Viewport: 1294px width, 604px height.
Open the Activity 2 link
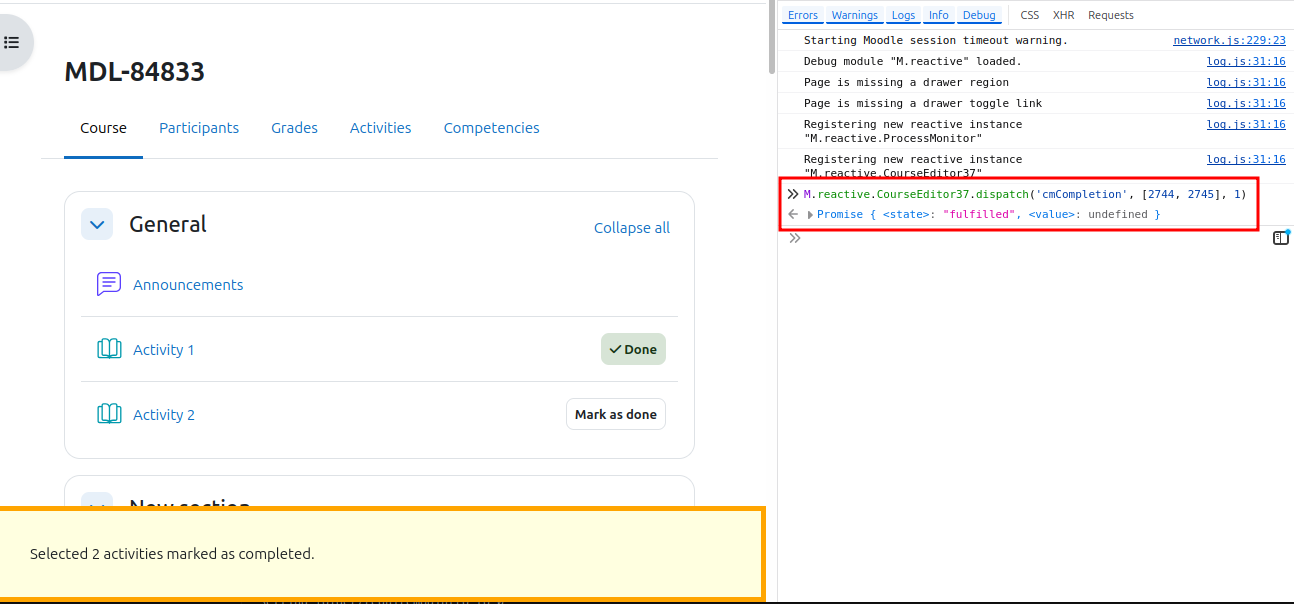point(164,415)
